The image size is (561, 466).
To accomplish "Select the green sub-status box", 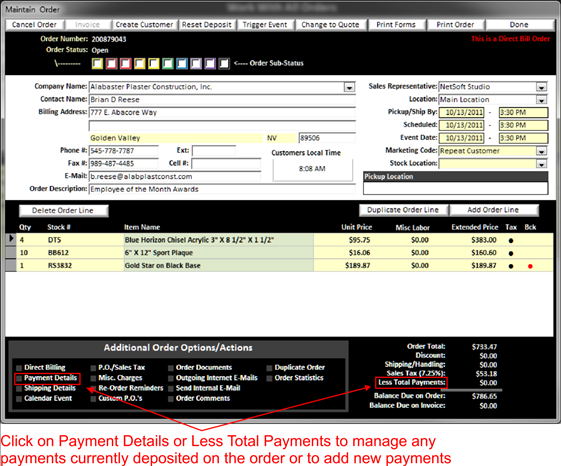I will tap(168, 64).
